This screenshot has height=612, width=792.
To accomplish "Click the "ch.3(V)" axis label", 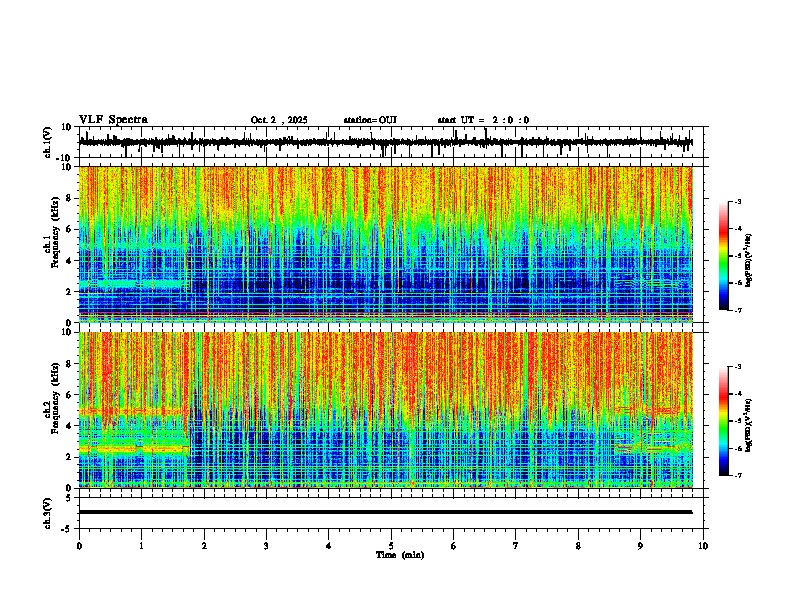I will point(48,513).
